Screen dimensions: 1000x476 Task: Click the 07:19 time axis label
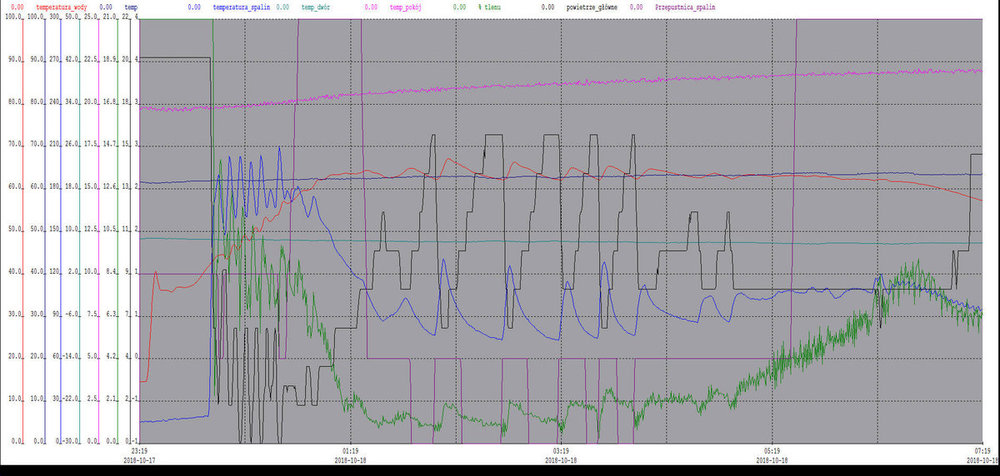pos(981,451)
